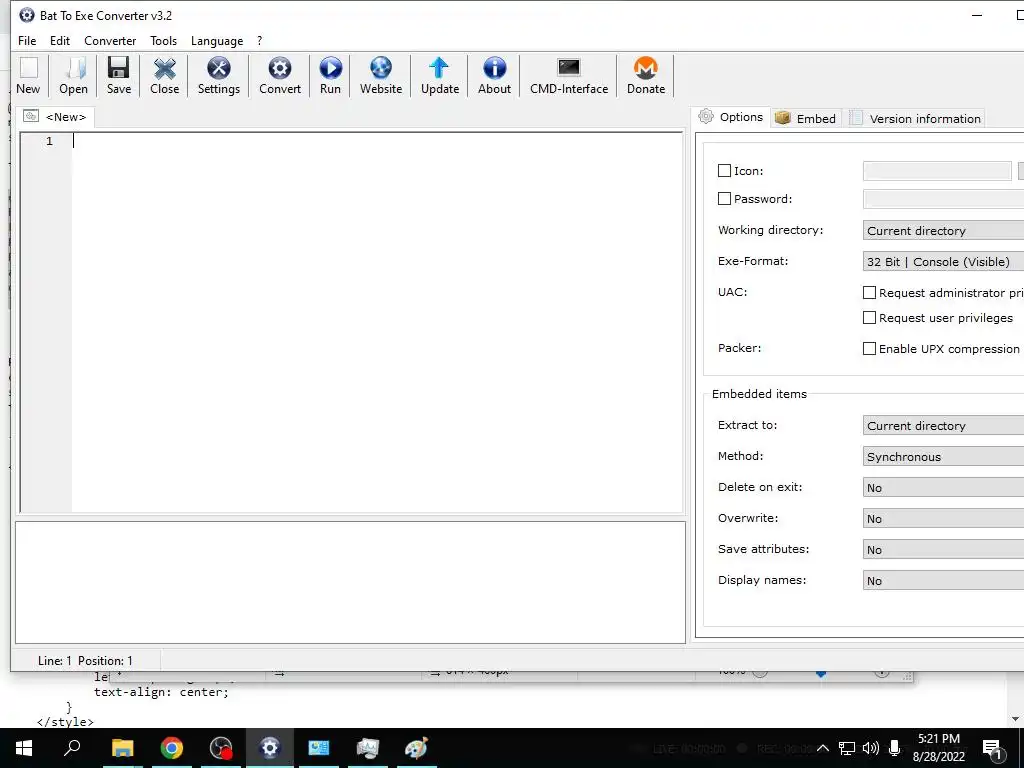The image size is (1024, 768).
Task: Open the Language menu
Action: pyautogui.click(x=217, y=40)
